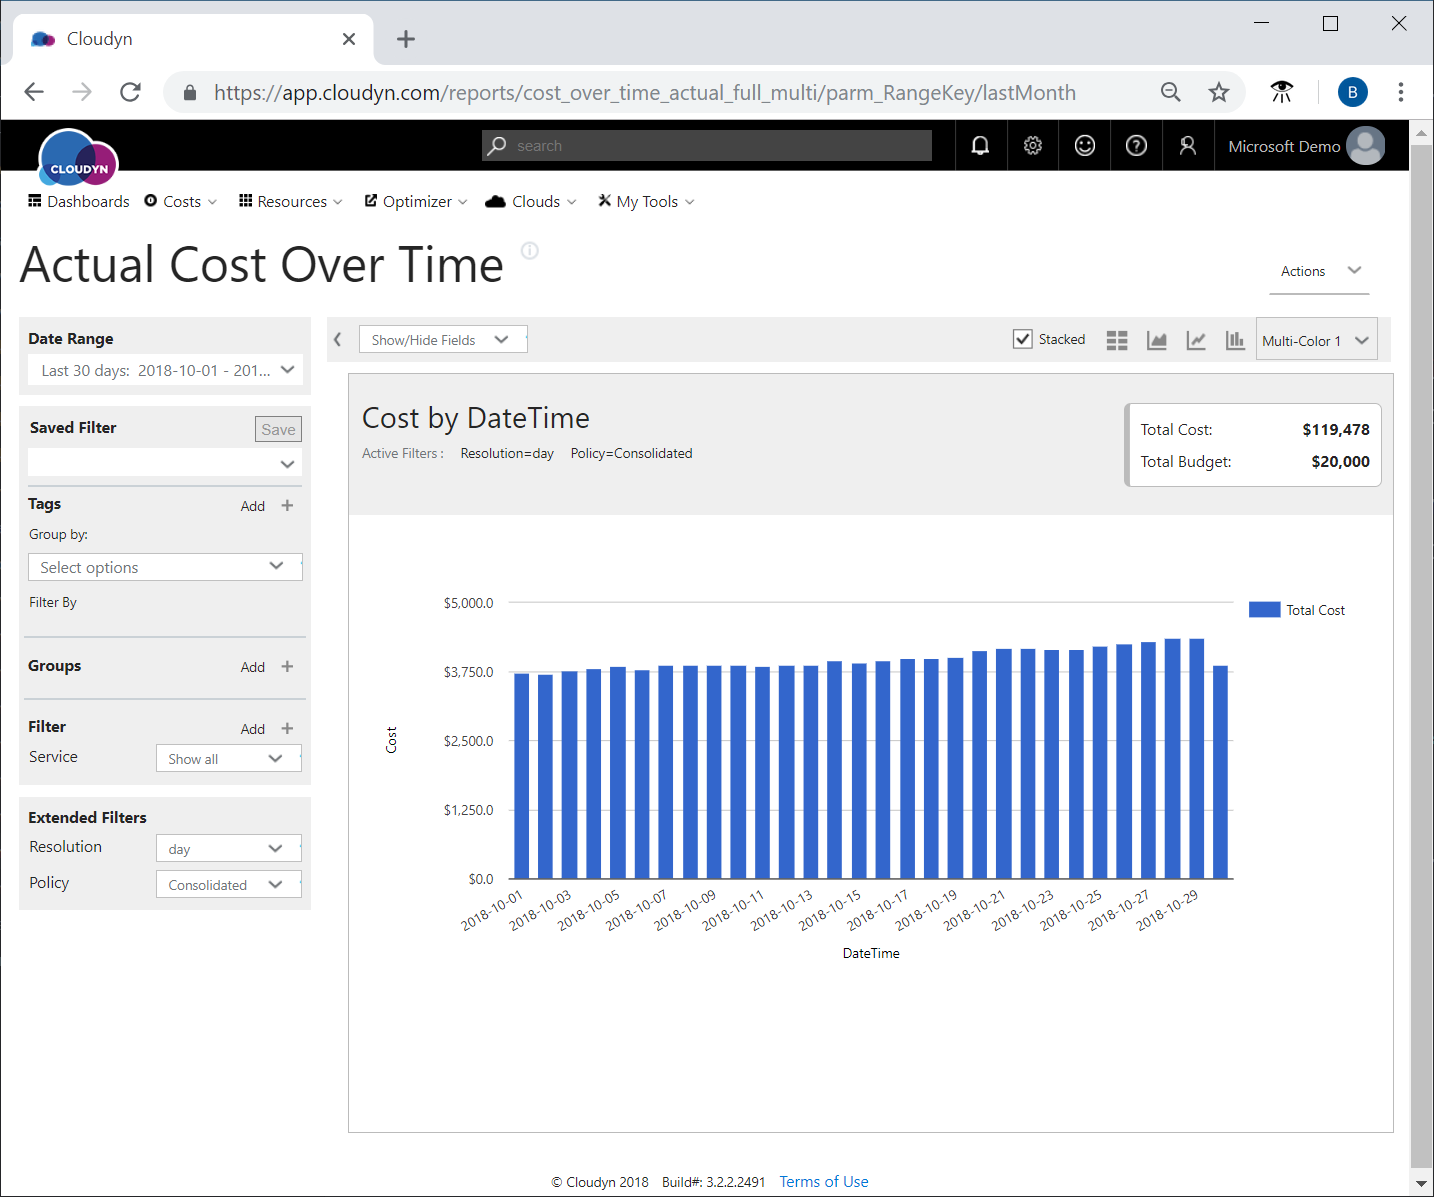This screenshot has height=1197, width=1434.
Task: Open the My Tools menu
Action: (x=646, y=202)
